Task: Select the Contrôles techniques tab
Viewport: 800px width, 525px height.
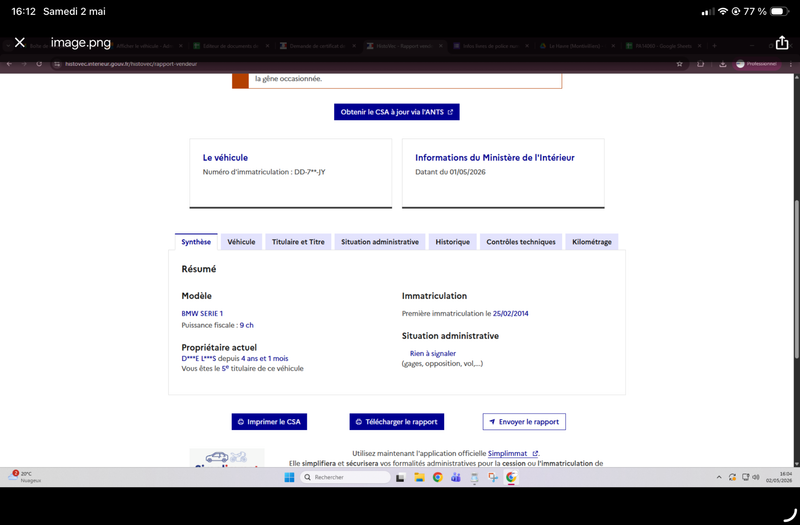Action: pyautogui.click(x=521, y=242)
